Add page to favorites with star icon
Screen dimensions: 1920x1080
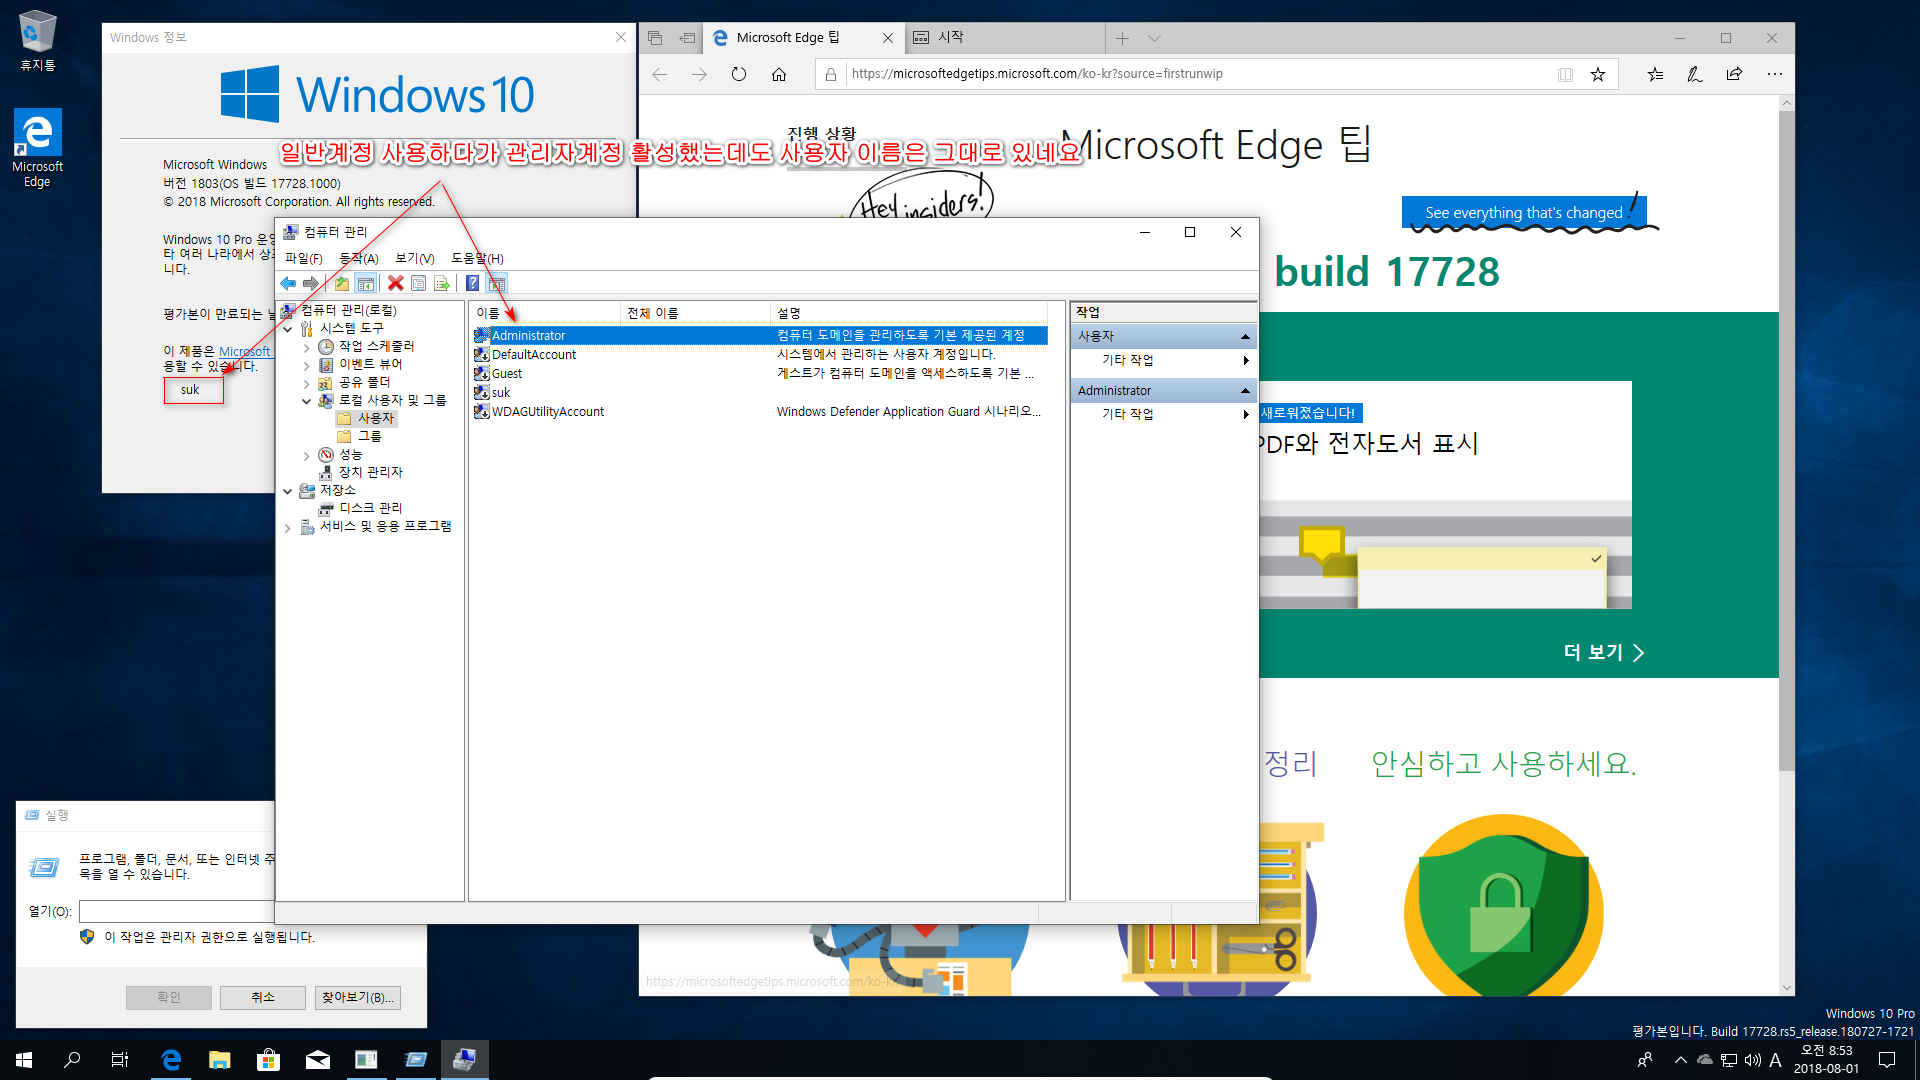(x=1598, y=74)
